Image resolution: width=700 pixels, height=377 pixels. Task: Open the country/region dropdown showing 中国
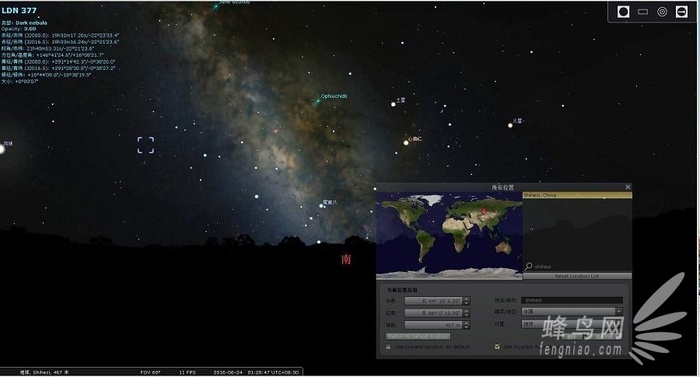572,311
